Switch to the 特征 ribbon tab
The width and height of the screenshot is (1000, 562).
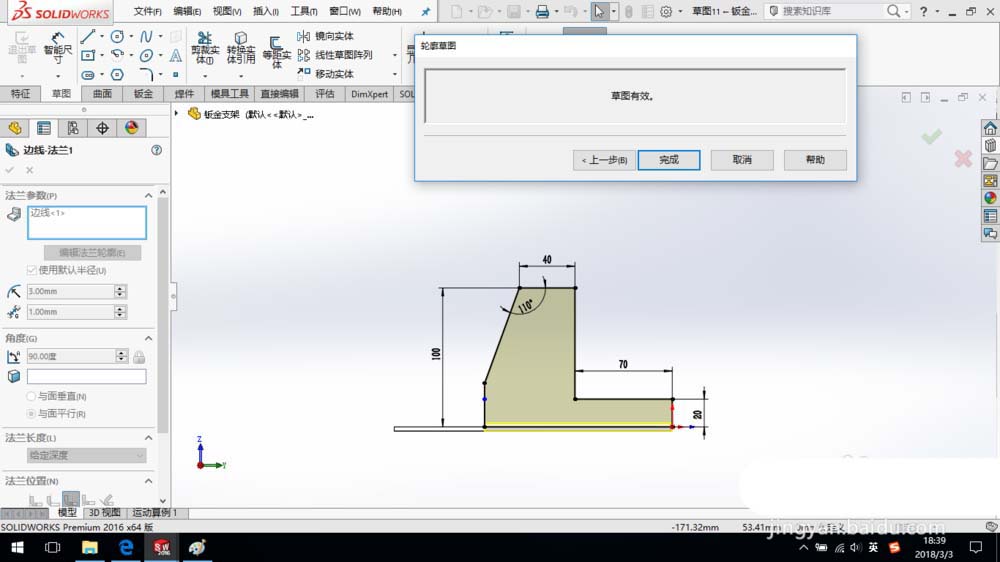pos(20,94)
